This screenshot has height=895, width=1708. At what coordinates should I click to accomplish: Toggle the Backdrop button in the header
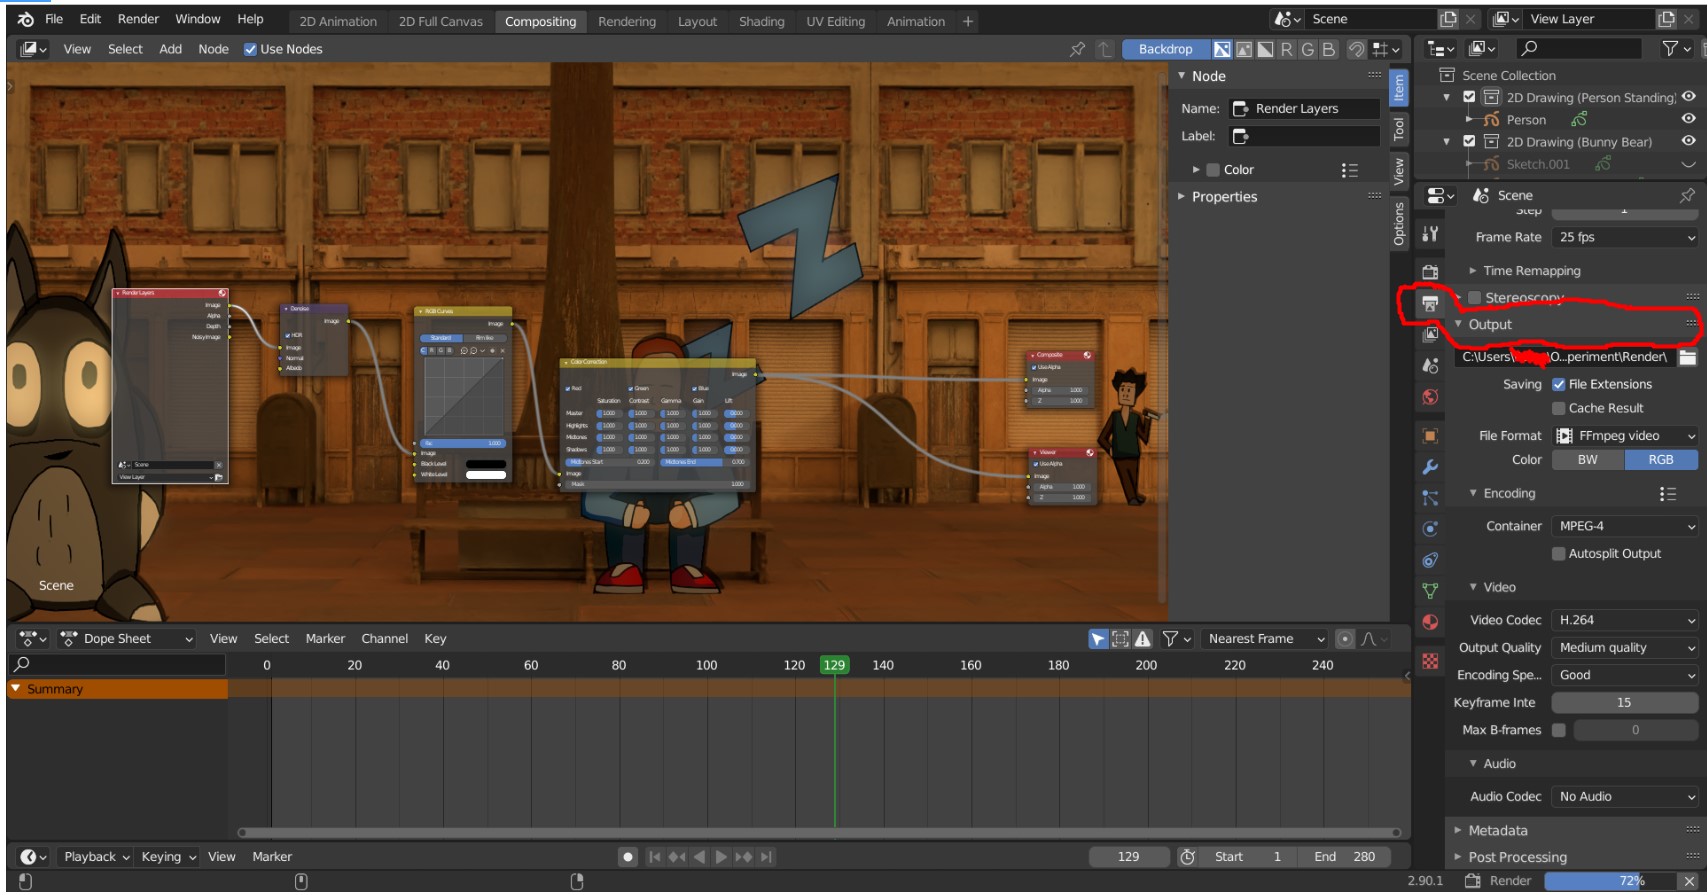tap(1165, 49)
